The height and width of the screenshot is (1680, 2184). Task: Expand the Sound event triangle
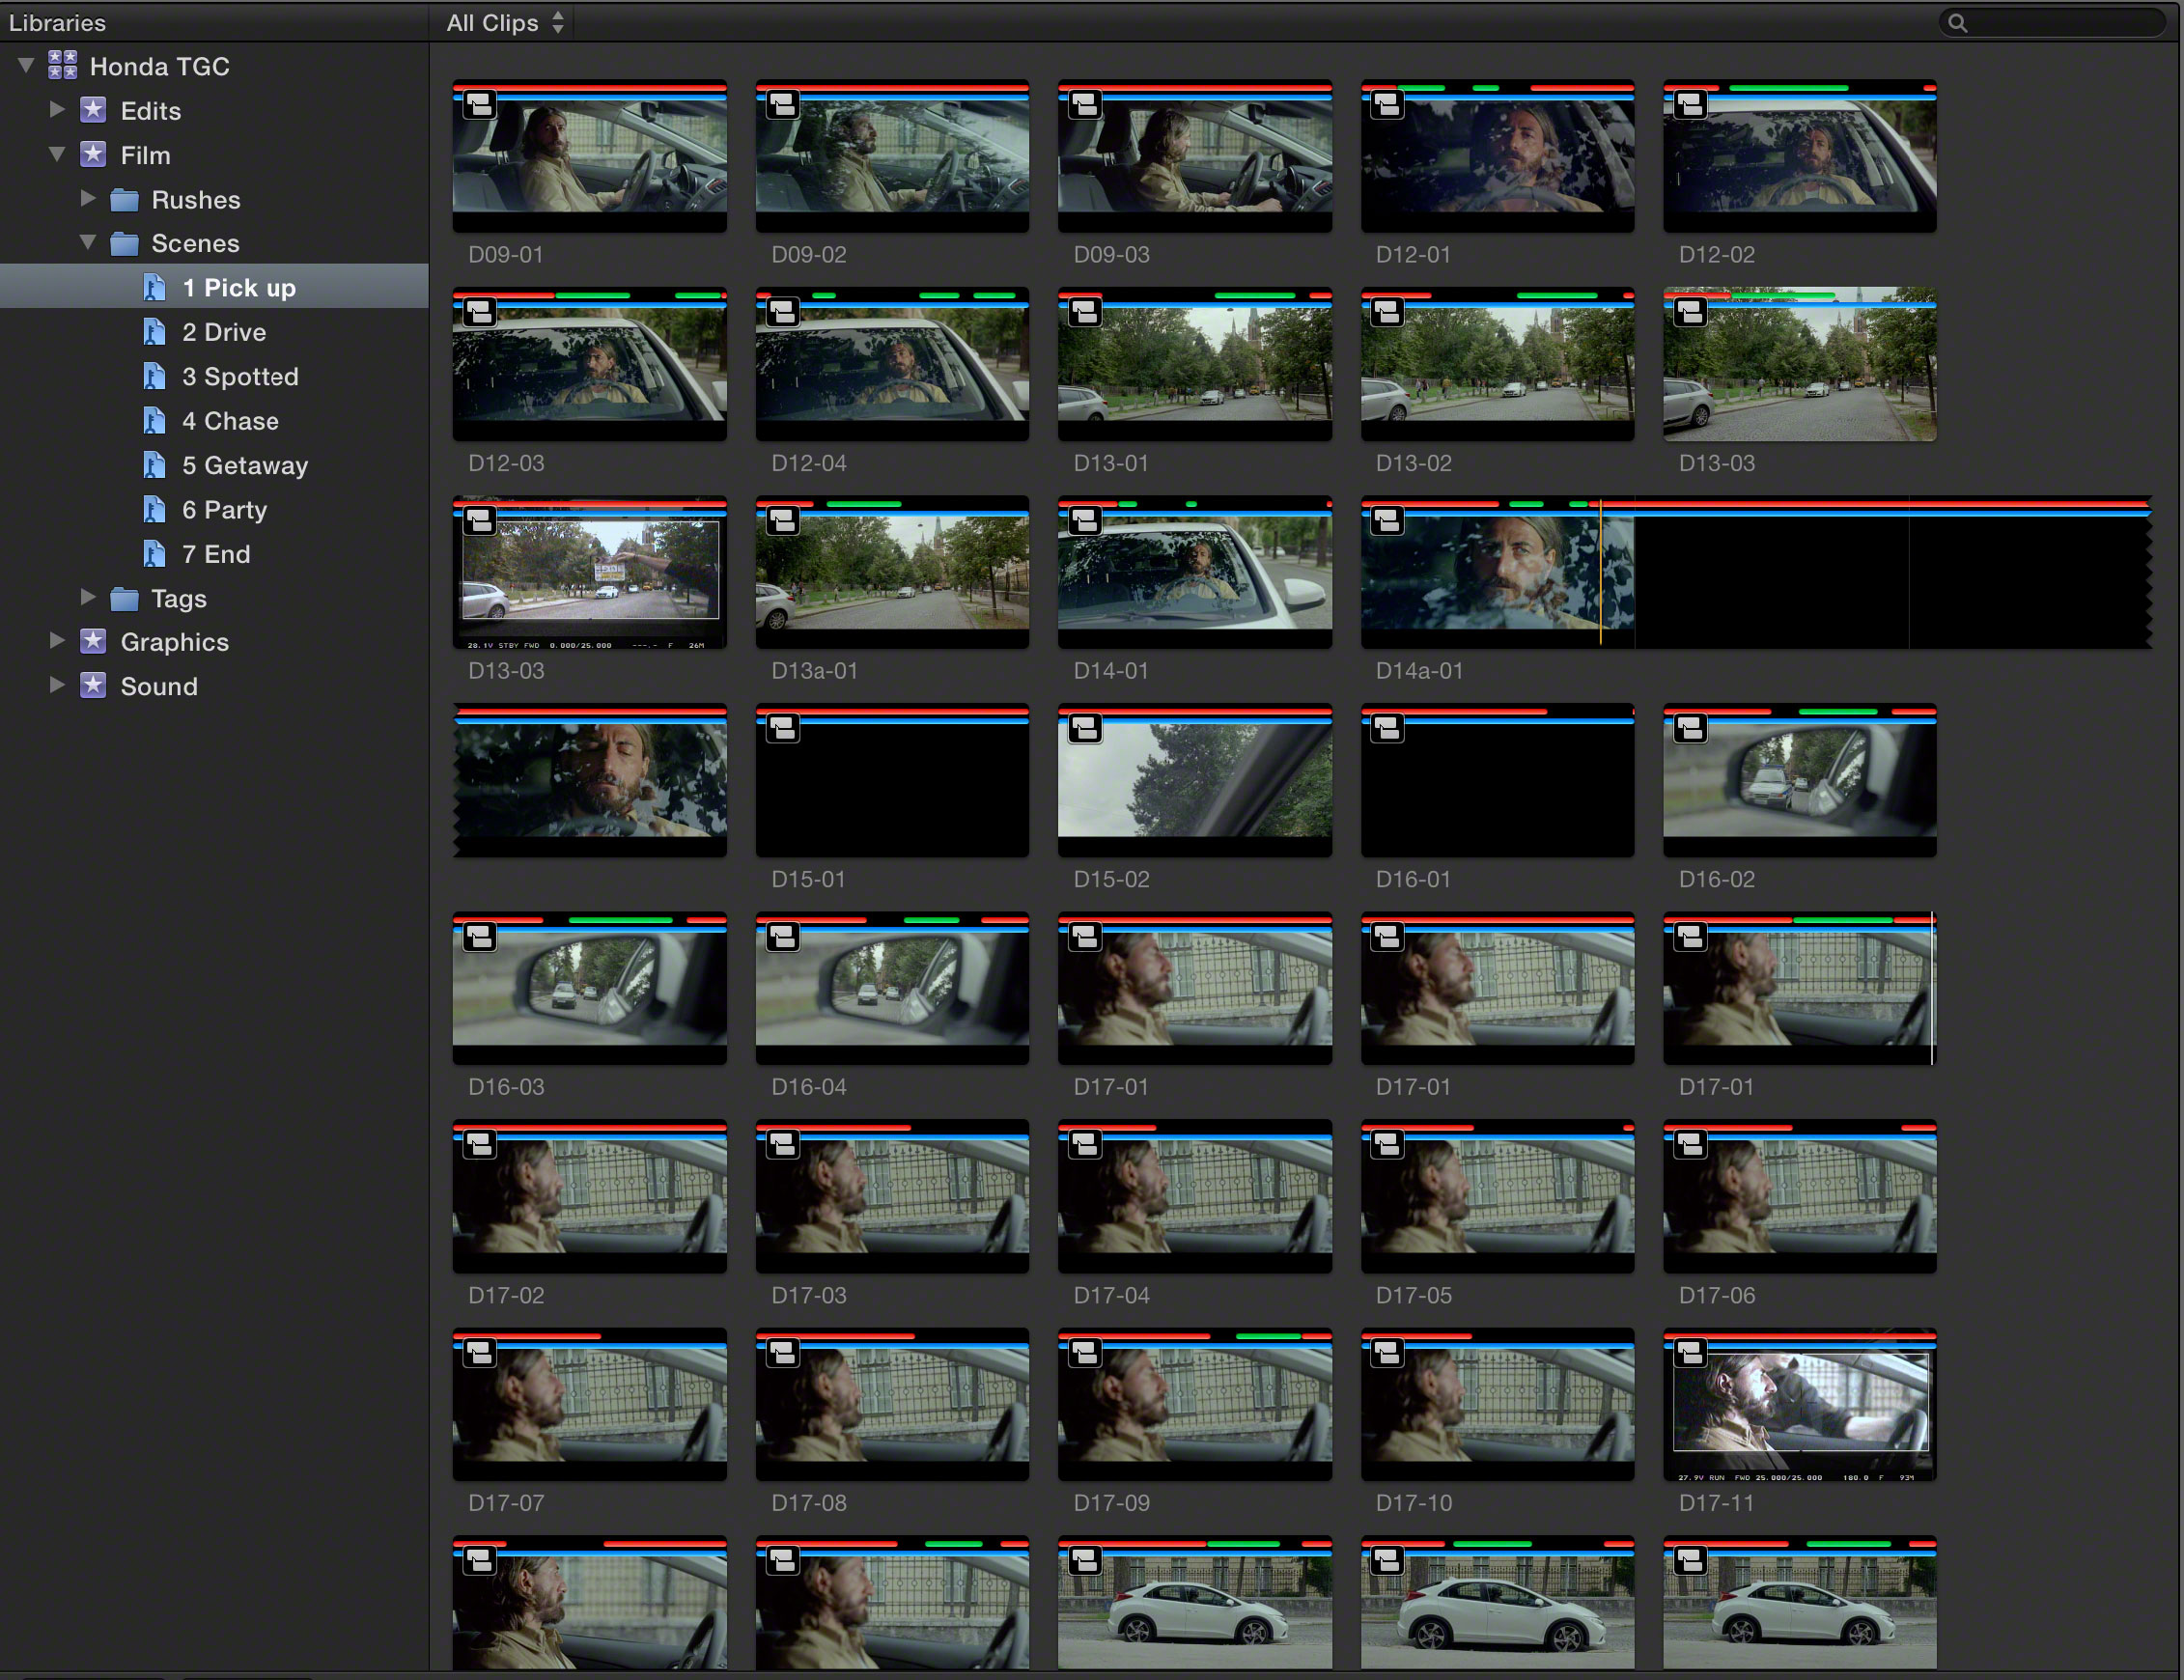(57, 685)
